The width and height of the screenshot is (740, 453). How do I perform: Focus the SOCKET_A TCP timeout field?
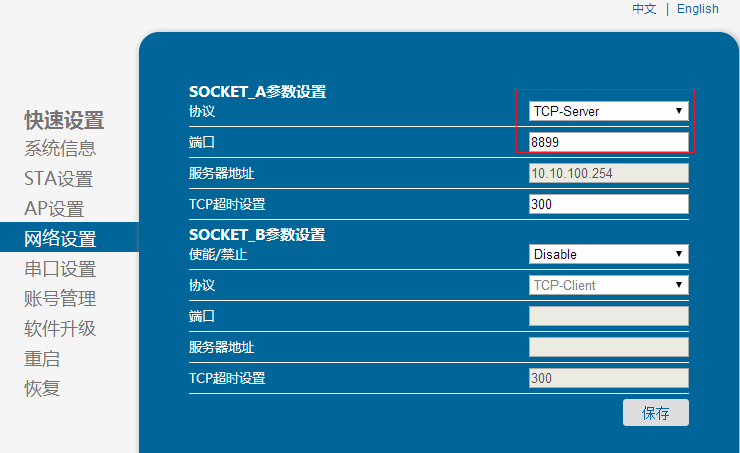coord(608,204)
